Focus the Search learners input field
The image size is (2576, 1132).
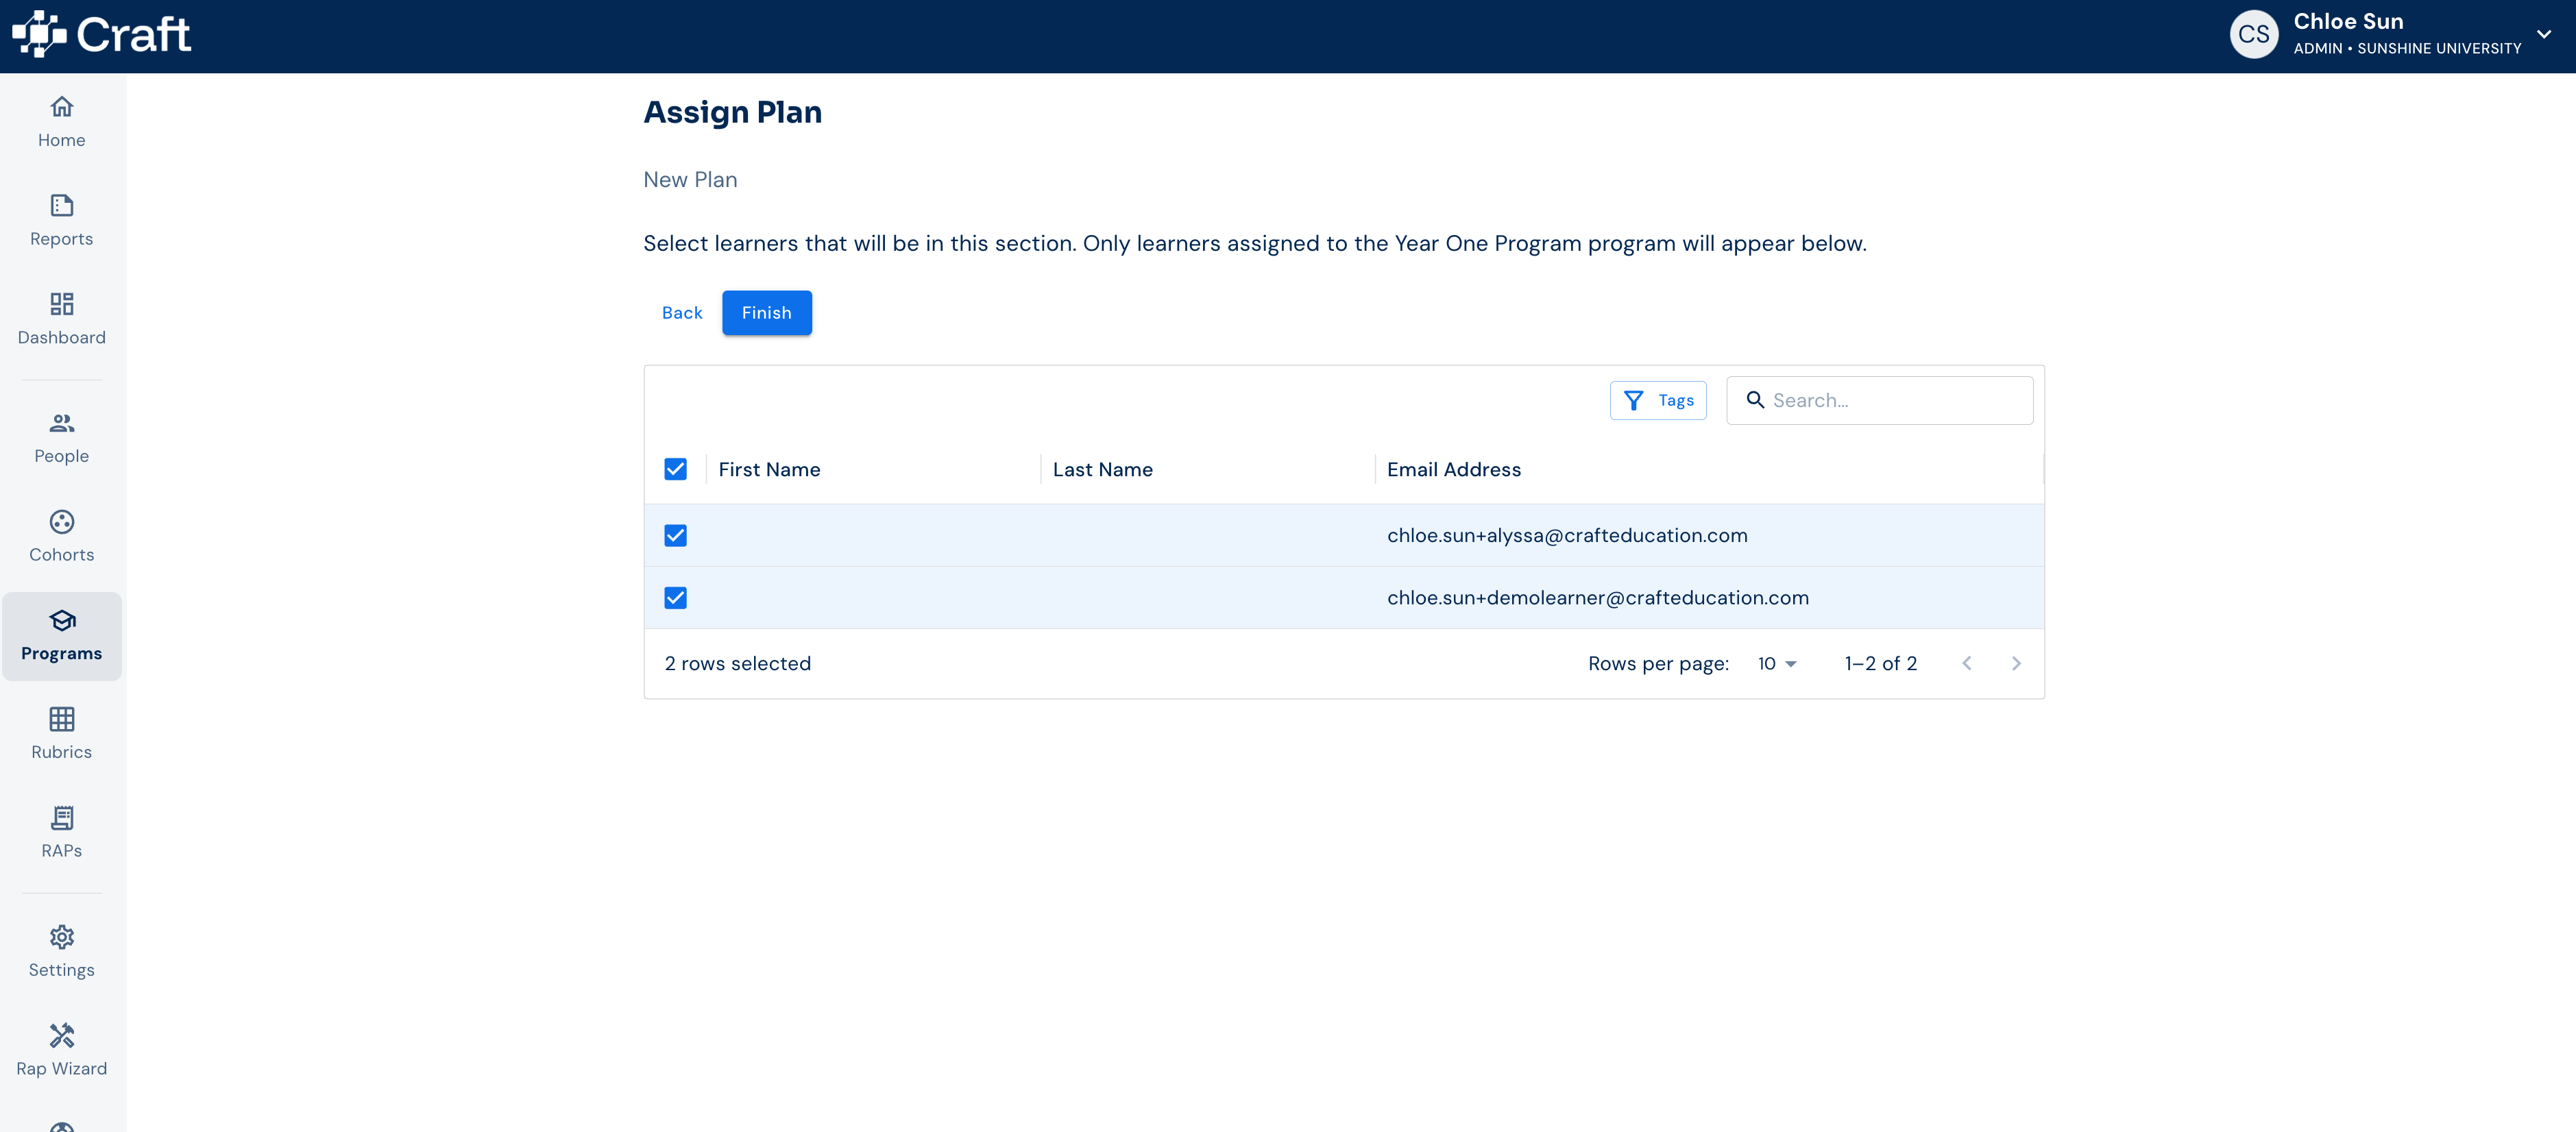[1879, 400]
